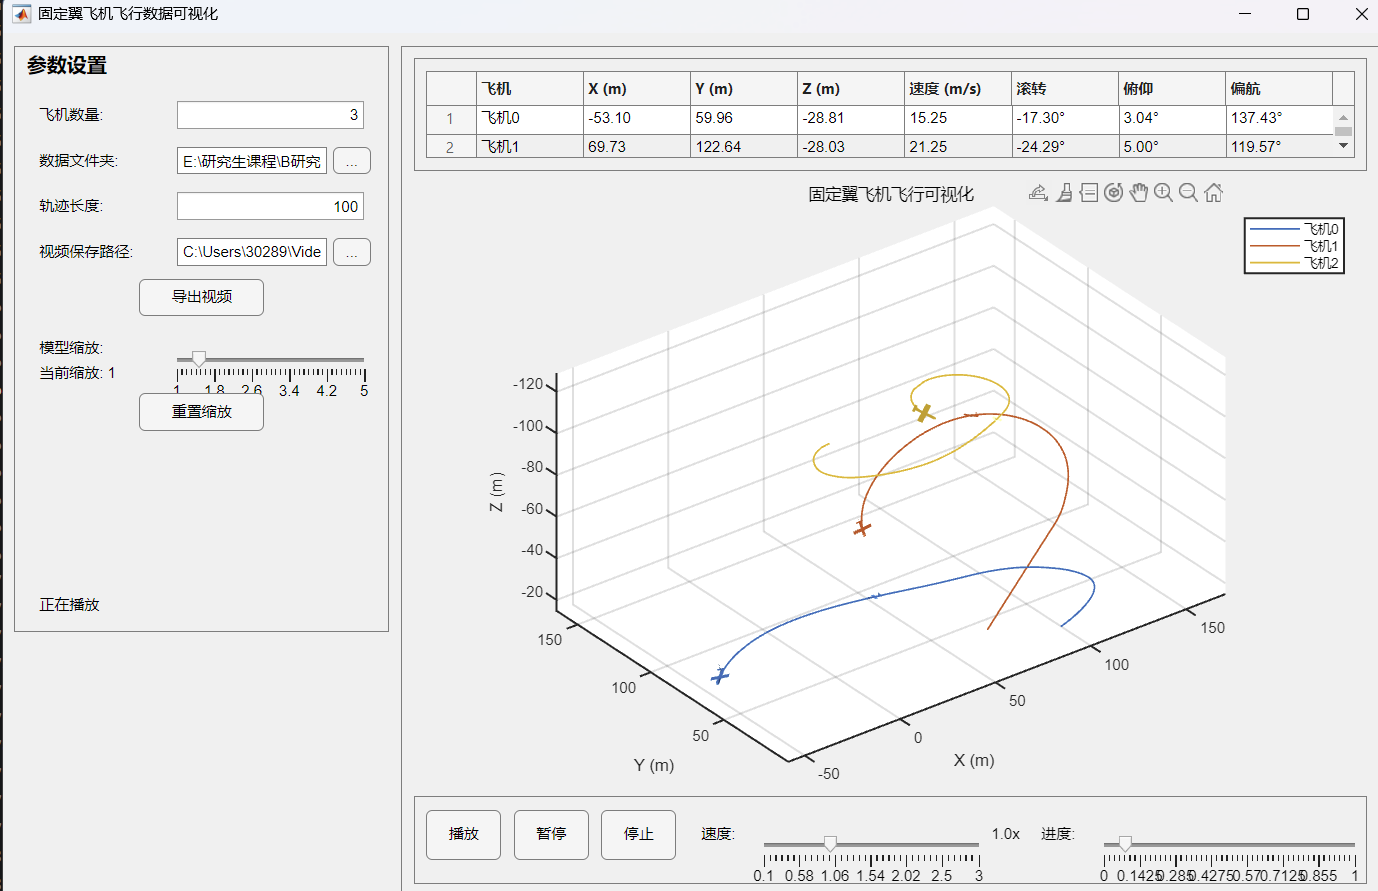Click the plot title 固定翼飞机飞行可视化

pos(890,194)
